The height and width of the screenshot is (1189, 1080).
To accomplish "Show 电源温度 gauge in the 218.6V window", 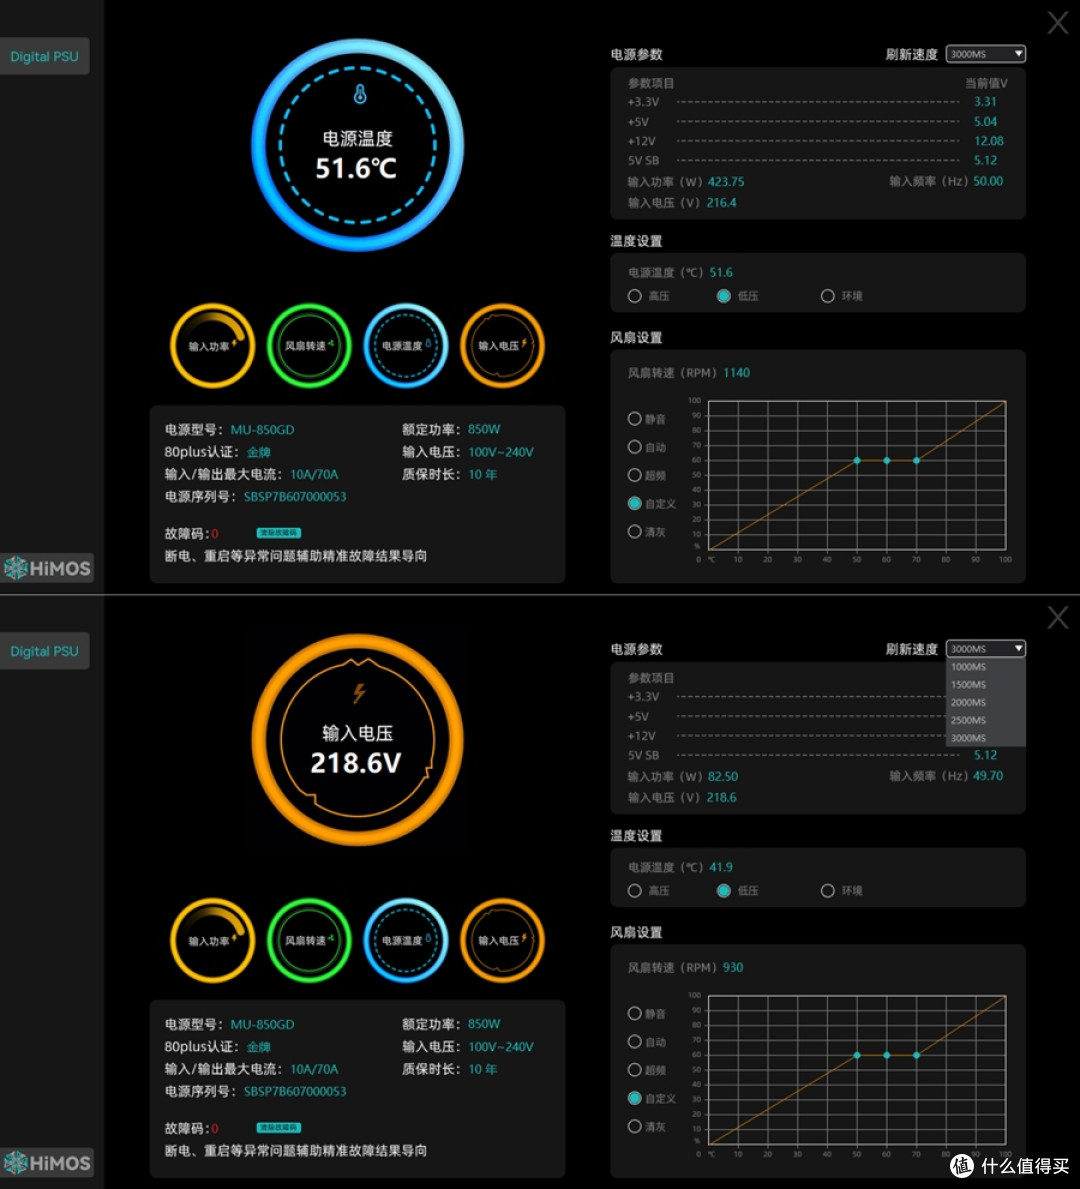I will point(406,940).
